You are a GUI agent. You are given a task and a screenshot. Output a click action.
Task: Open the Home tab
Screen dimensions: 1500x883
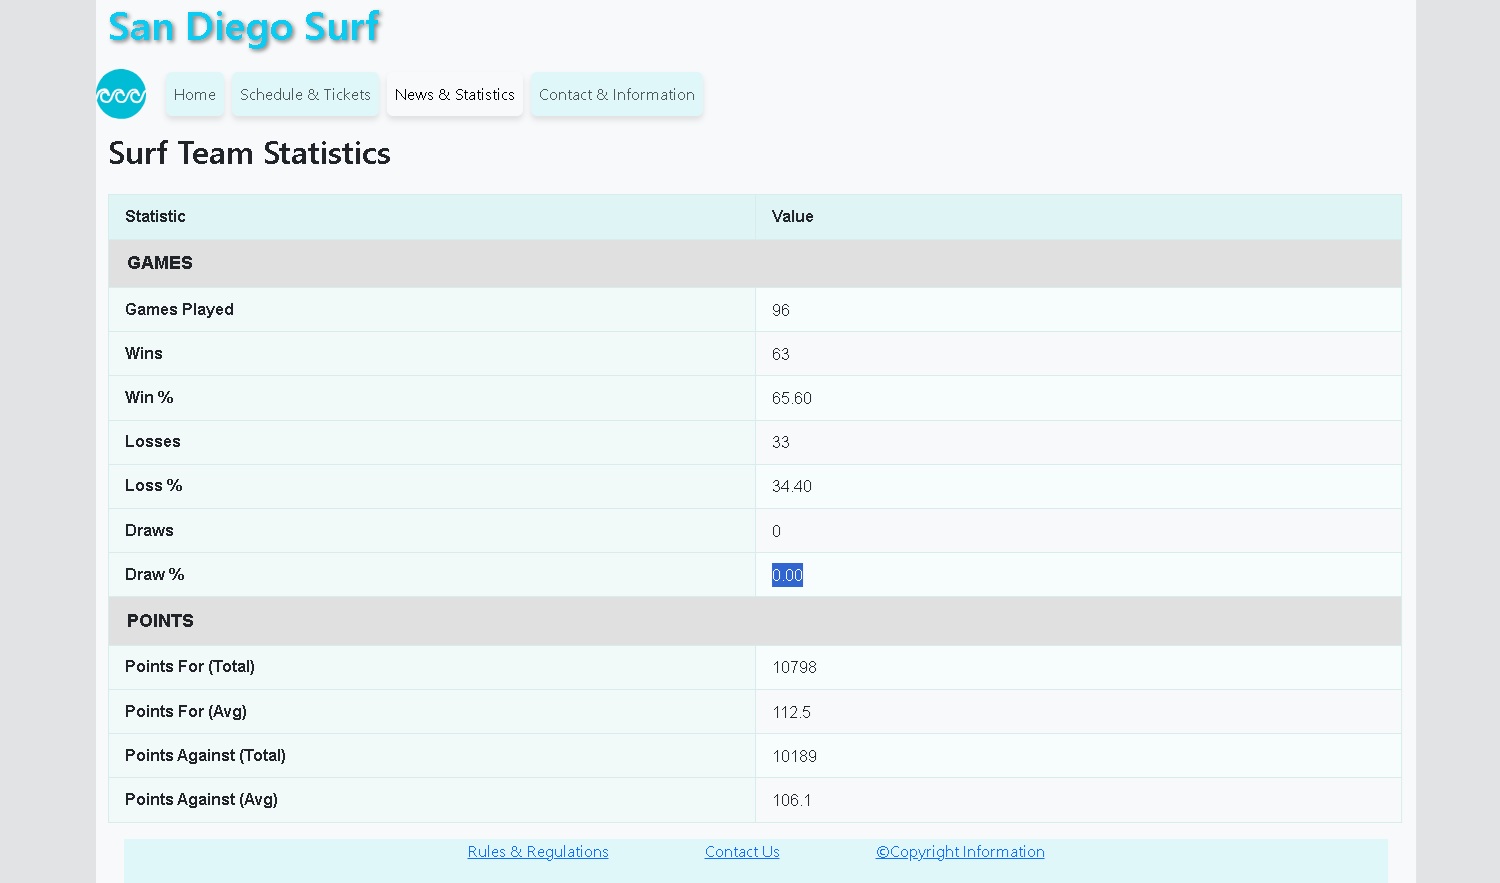point(194,94)
